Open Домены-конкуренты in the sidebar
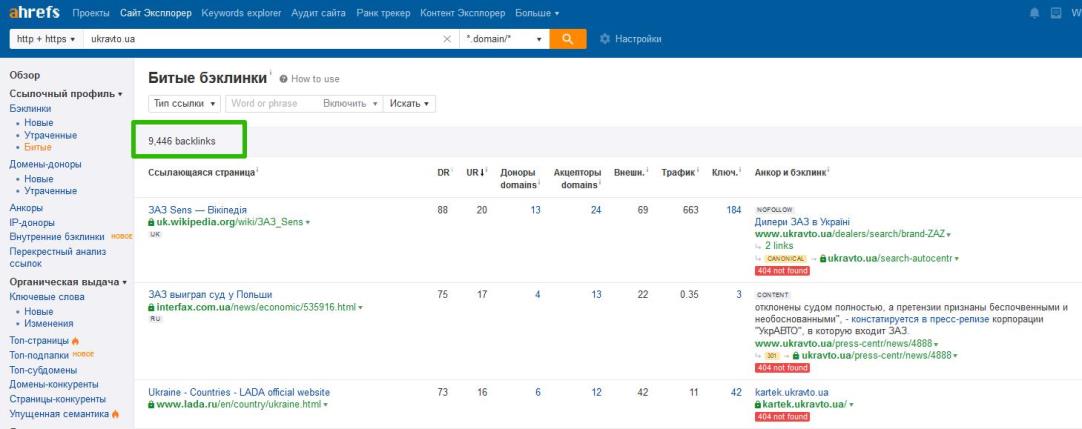Viewport: 1082px width, 429px height. click(x=54, y=384)
